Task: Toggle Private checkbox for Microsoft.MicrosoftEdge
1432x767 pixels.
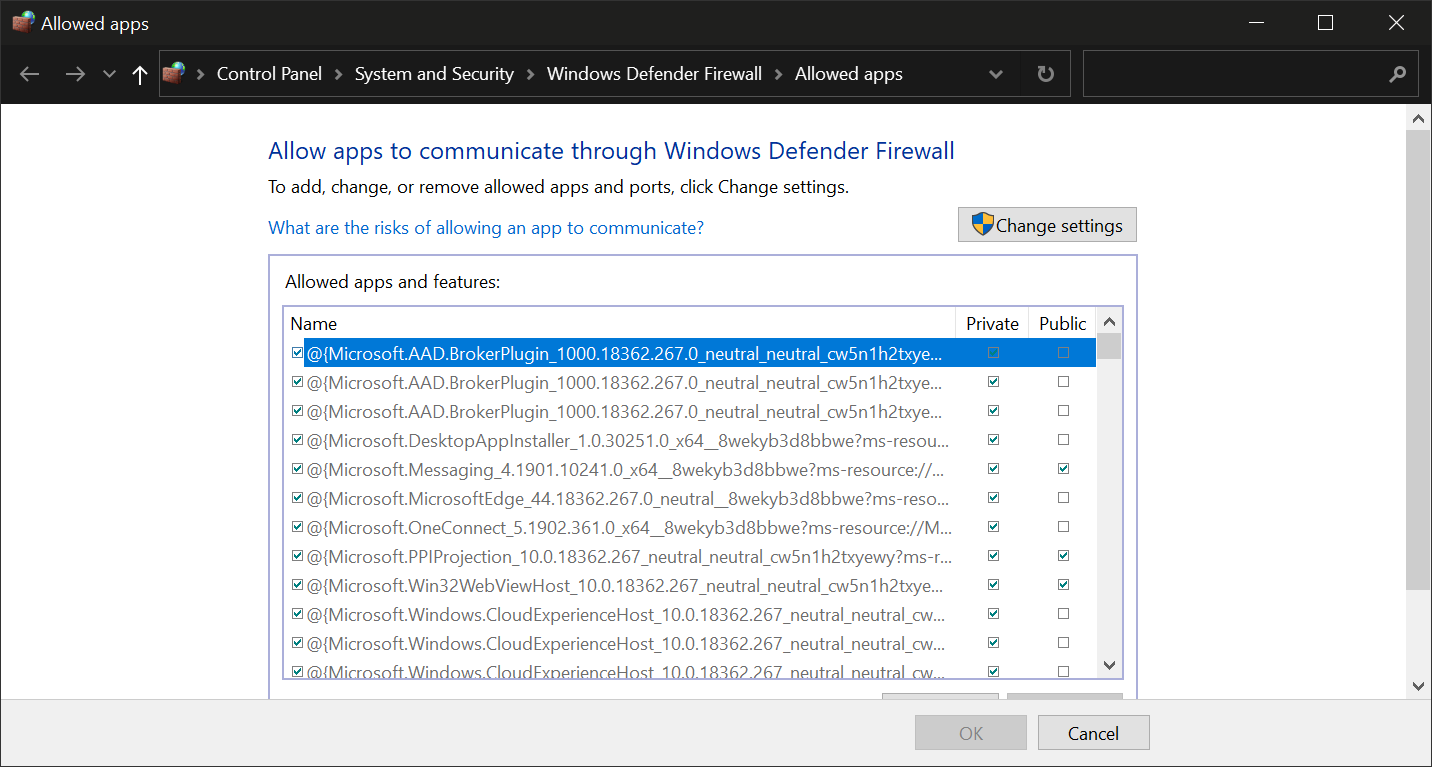Action: (993, 497)
